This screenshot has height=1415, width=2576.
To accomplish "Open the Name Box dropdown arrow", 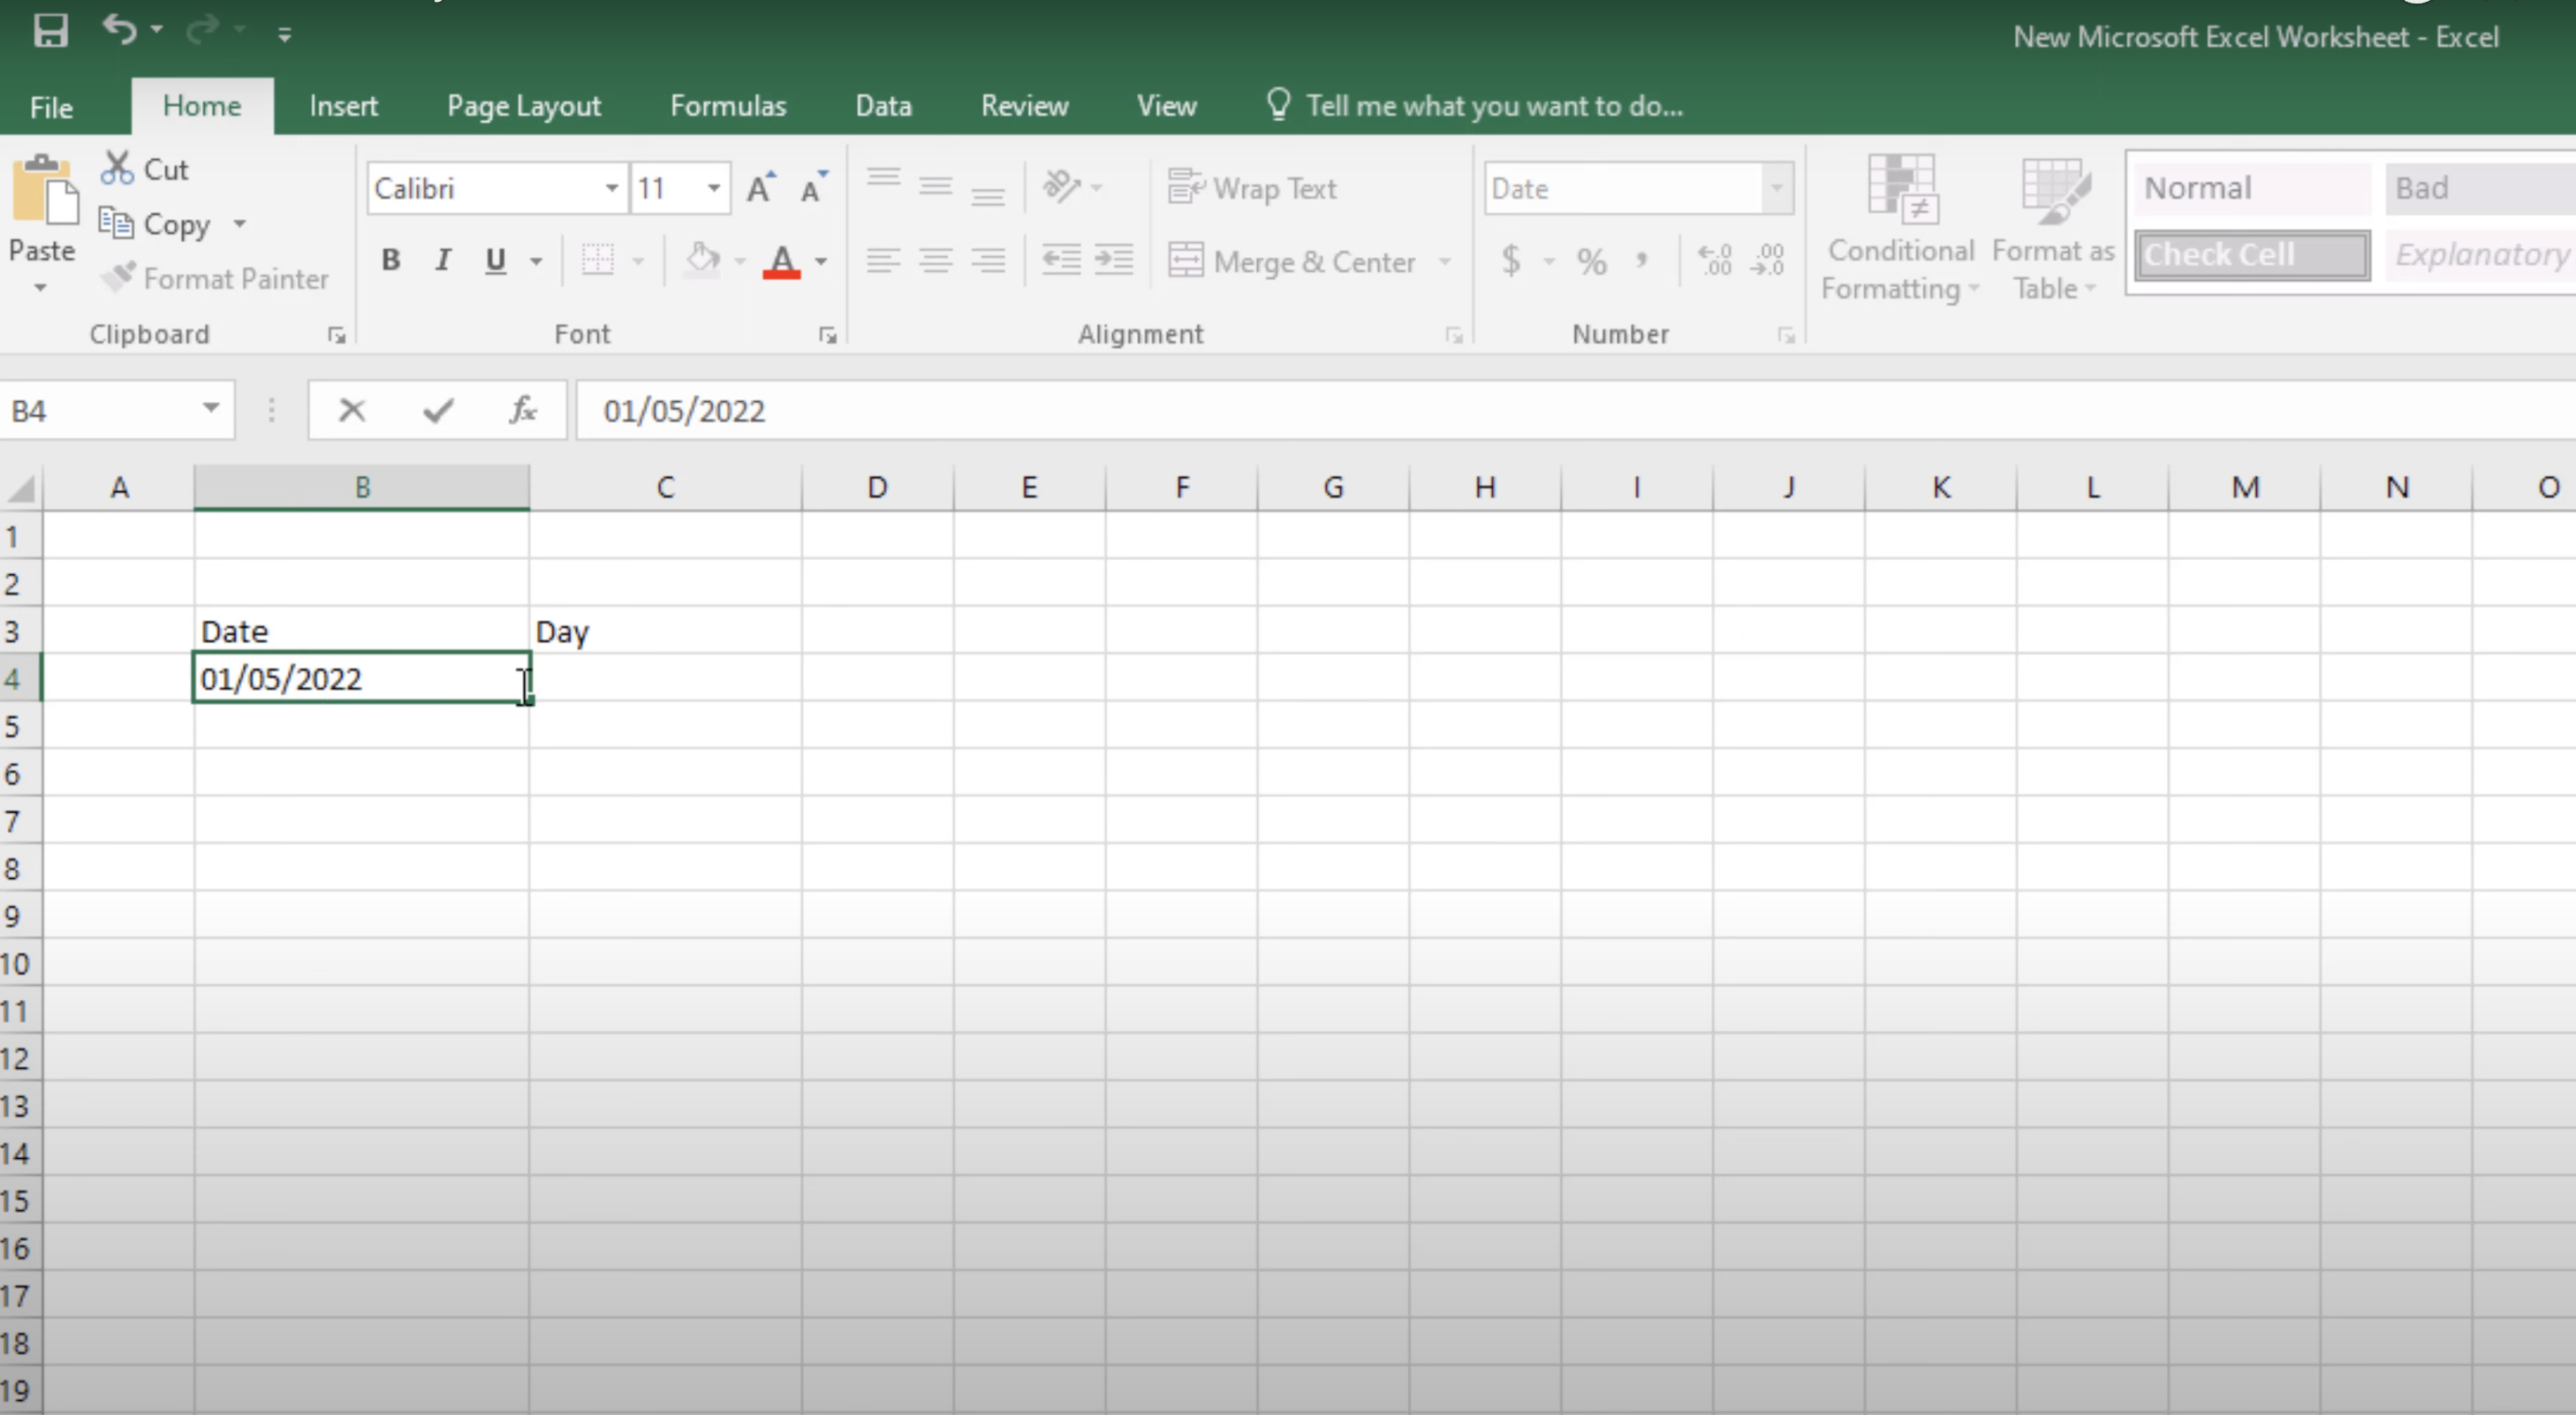I will 210,408.
